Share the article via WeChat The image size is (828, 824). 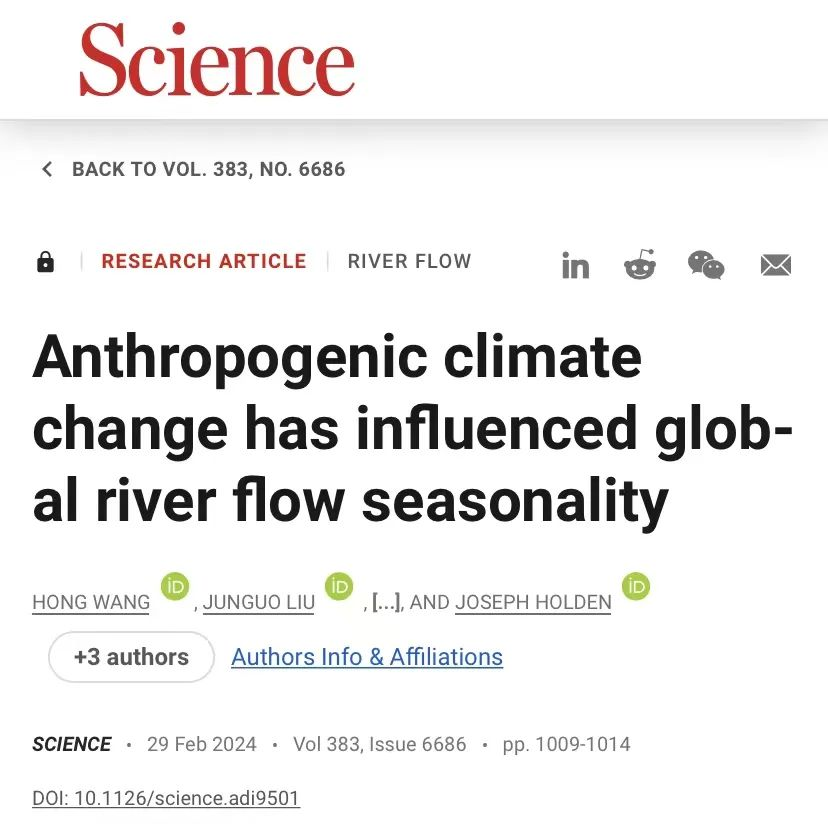[x=706, y=265]
